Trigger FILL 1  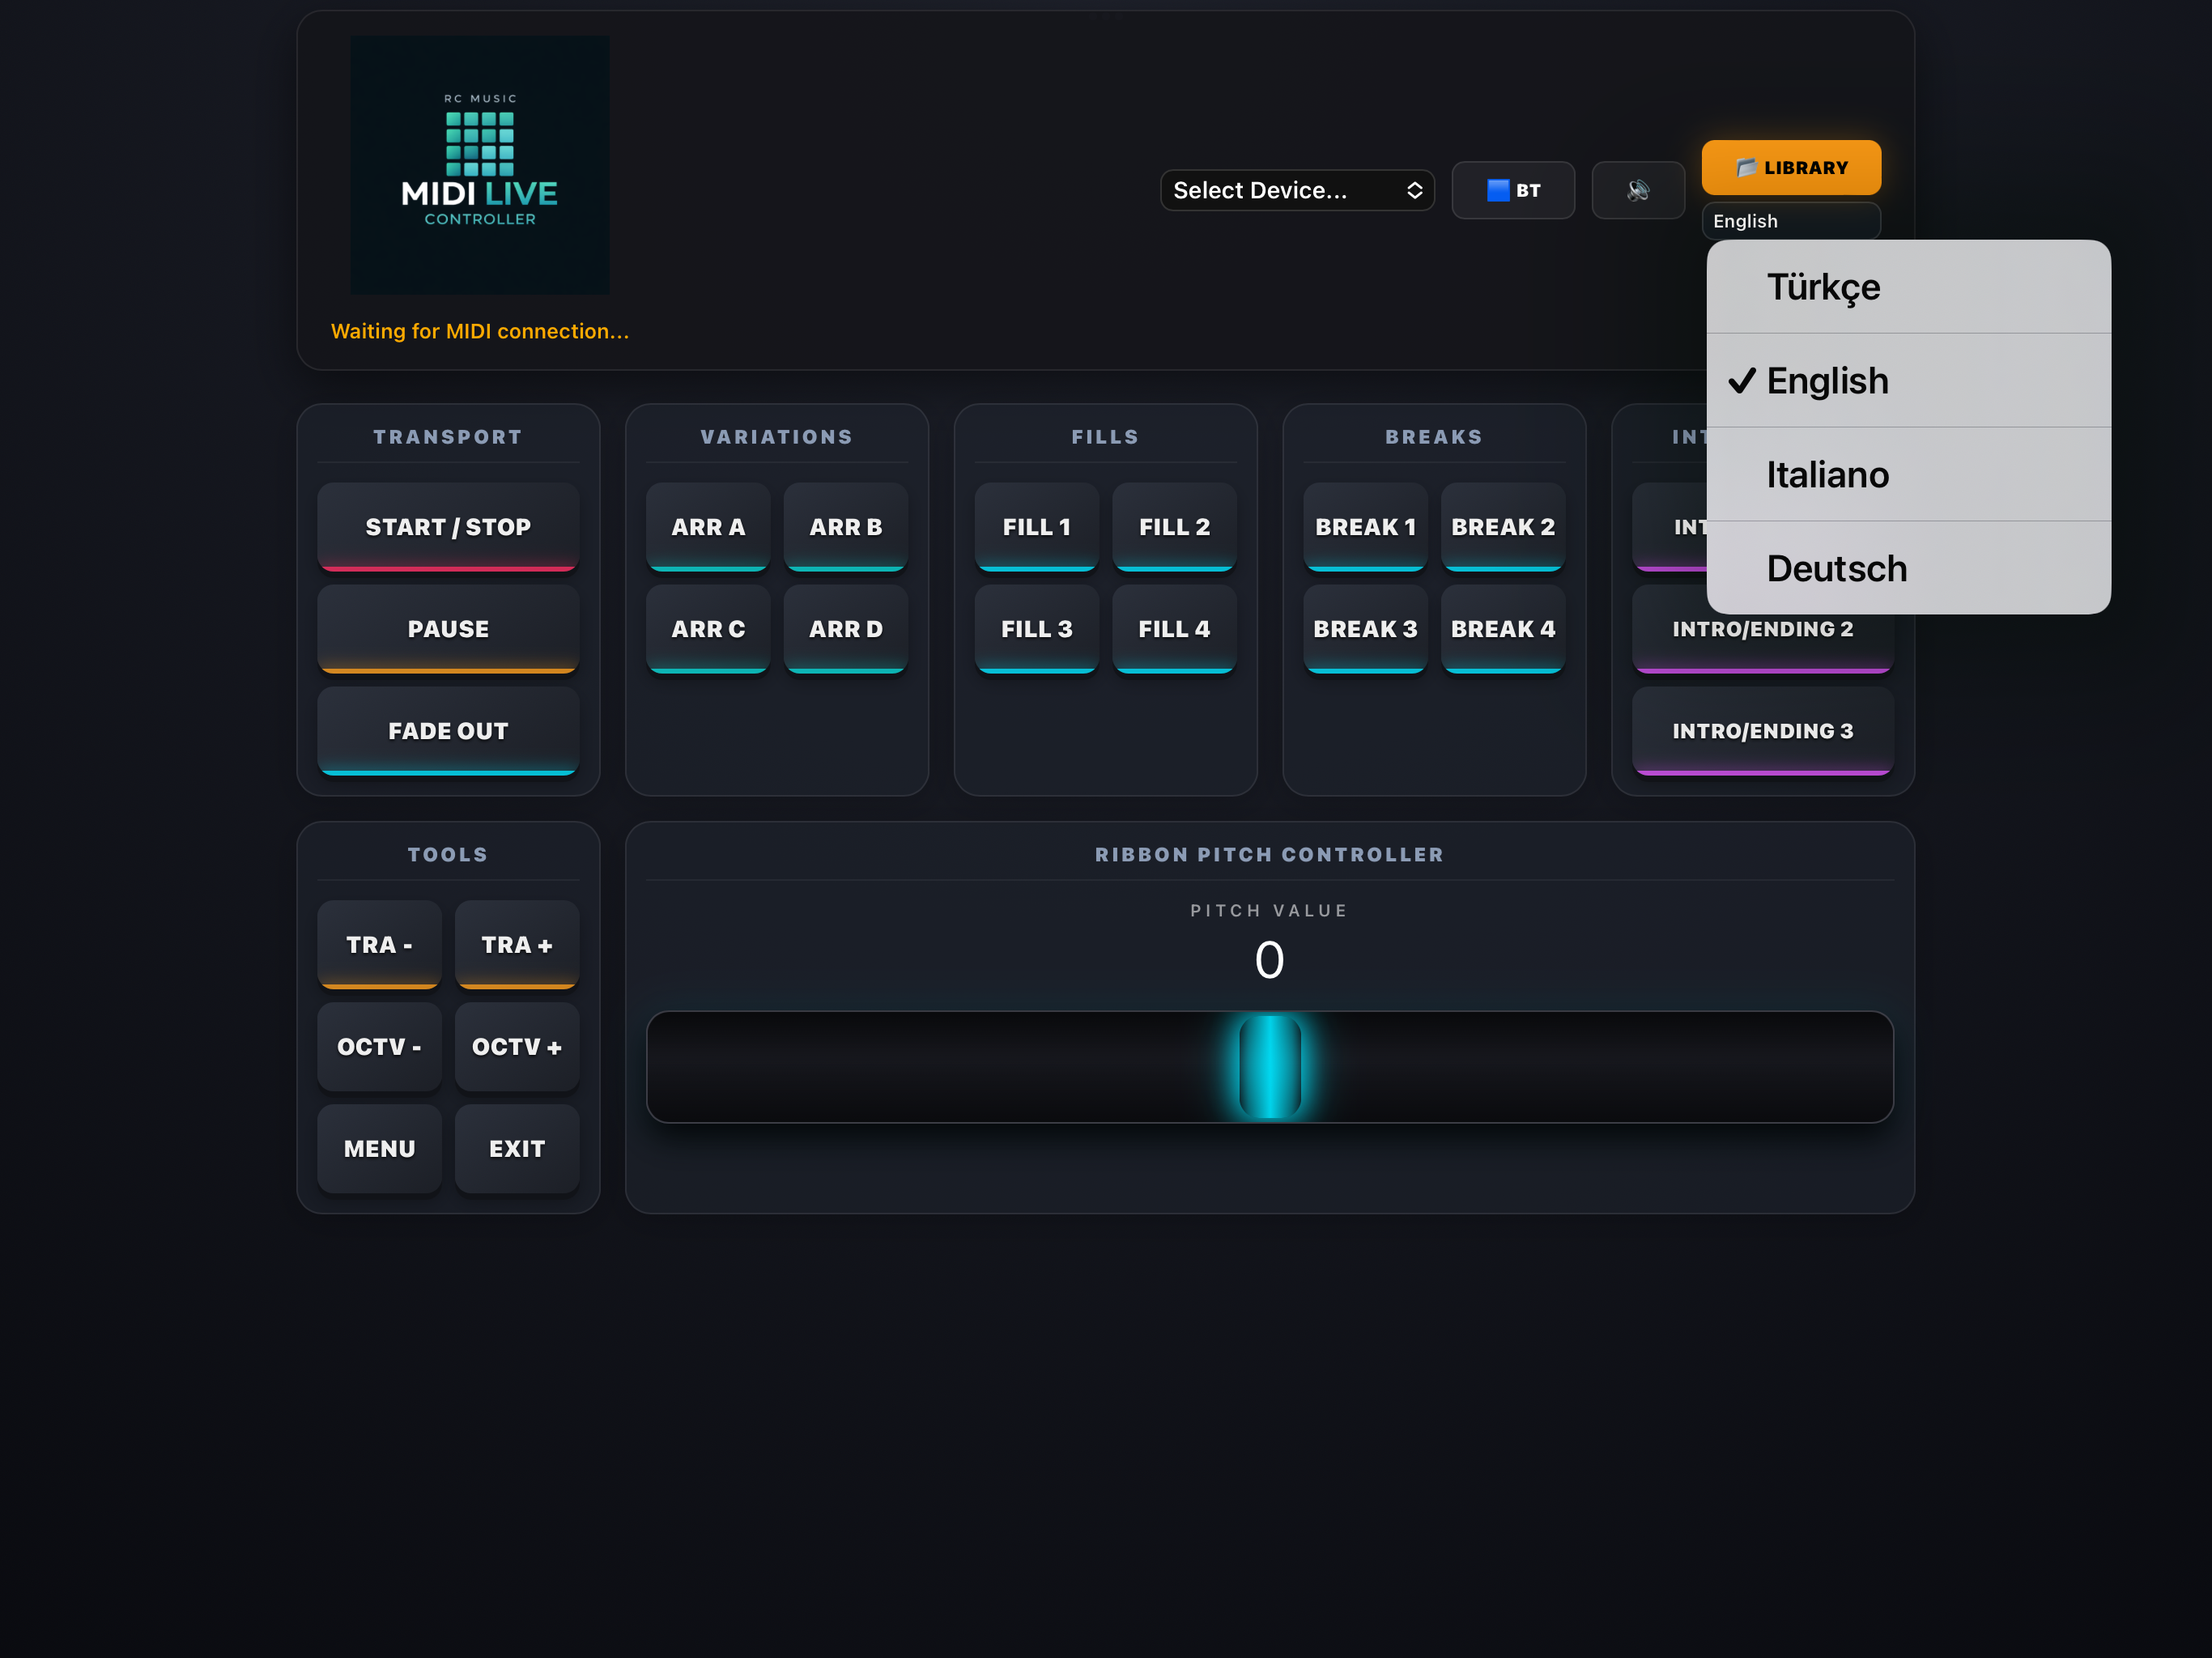point(1036,527)
